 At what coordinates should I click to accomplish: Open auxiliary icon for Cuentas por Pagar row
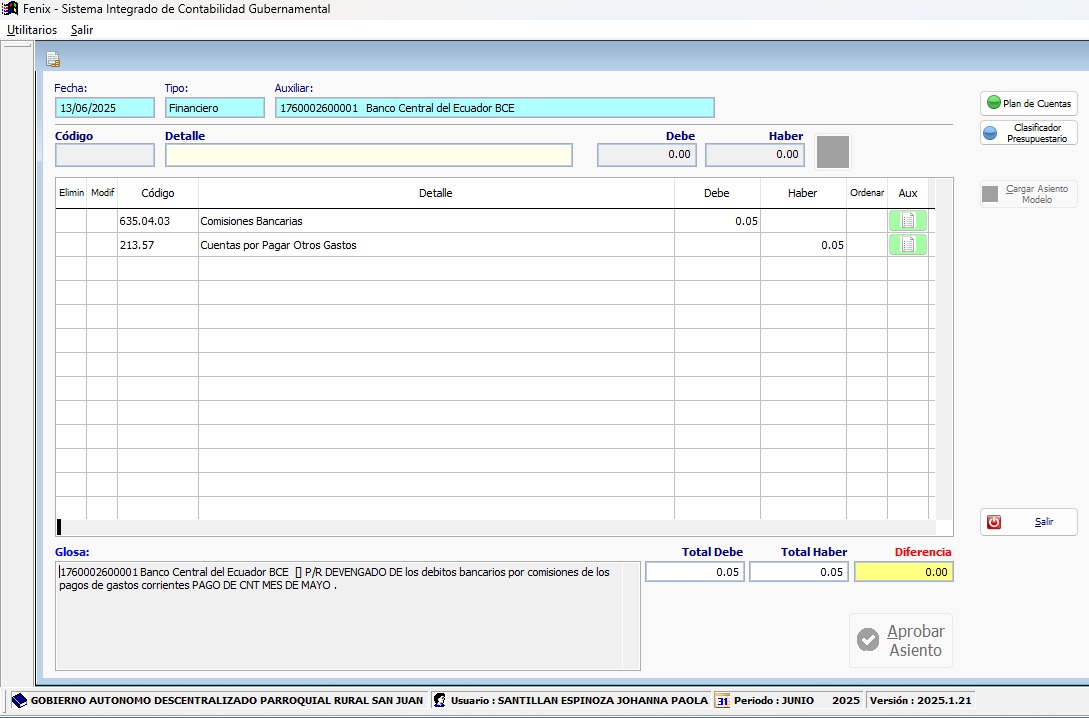point(907,245)
